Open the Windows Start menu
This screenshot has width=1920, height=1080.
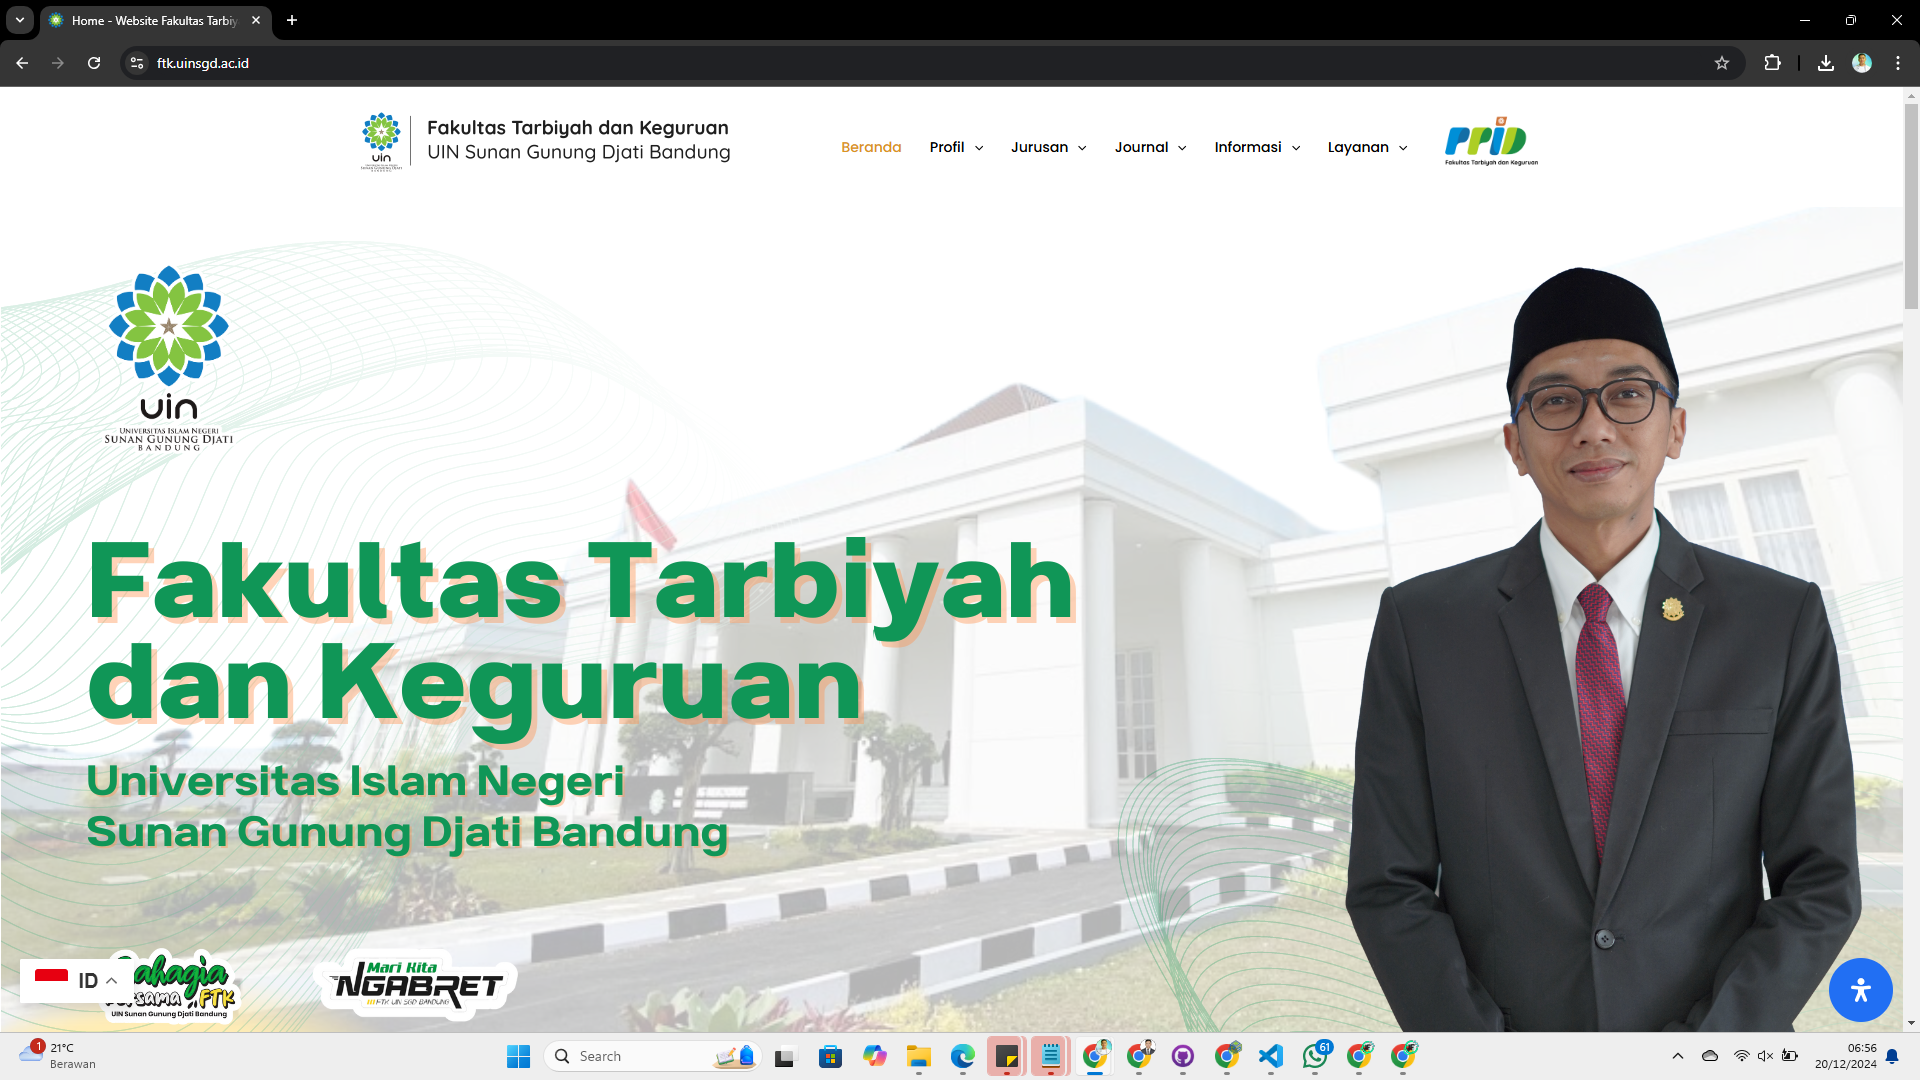click(518, 1056)
